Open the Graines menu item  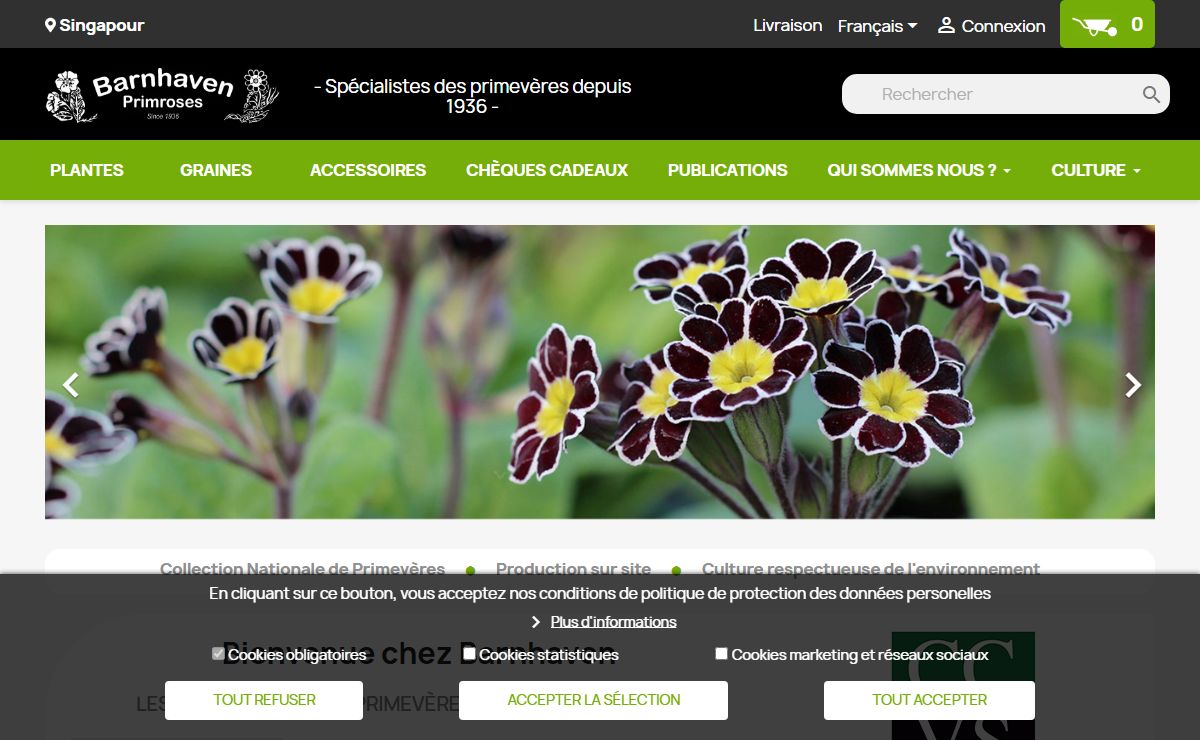216,170
